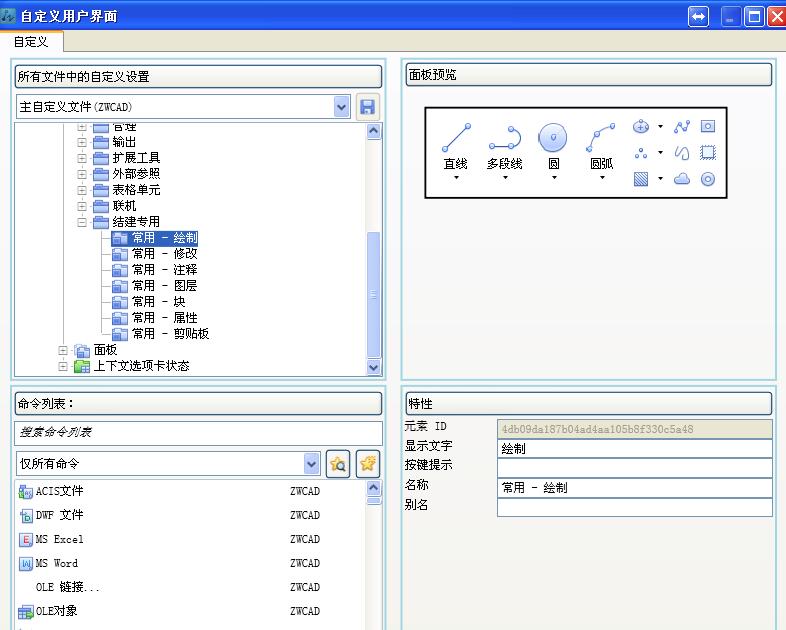Open the 仅所有命令 filter dropdown
The image size is (786, 630).
(311, 464)
